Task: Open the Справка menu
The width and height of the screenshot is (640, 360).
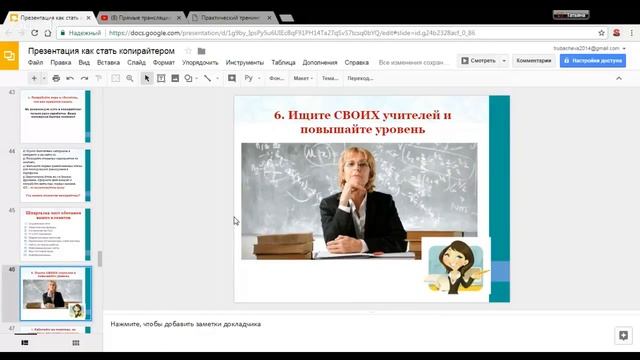Action: tap(357, 62)
